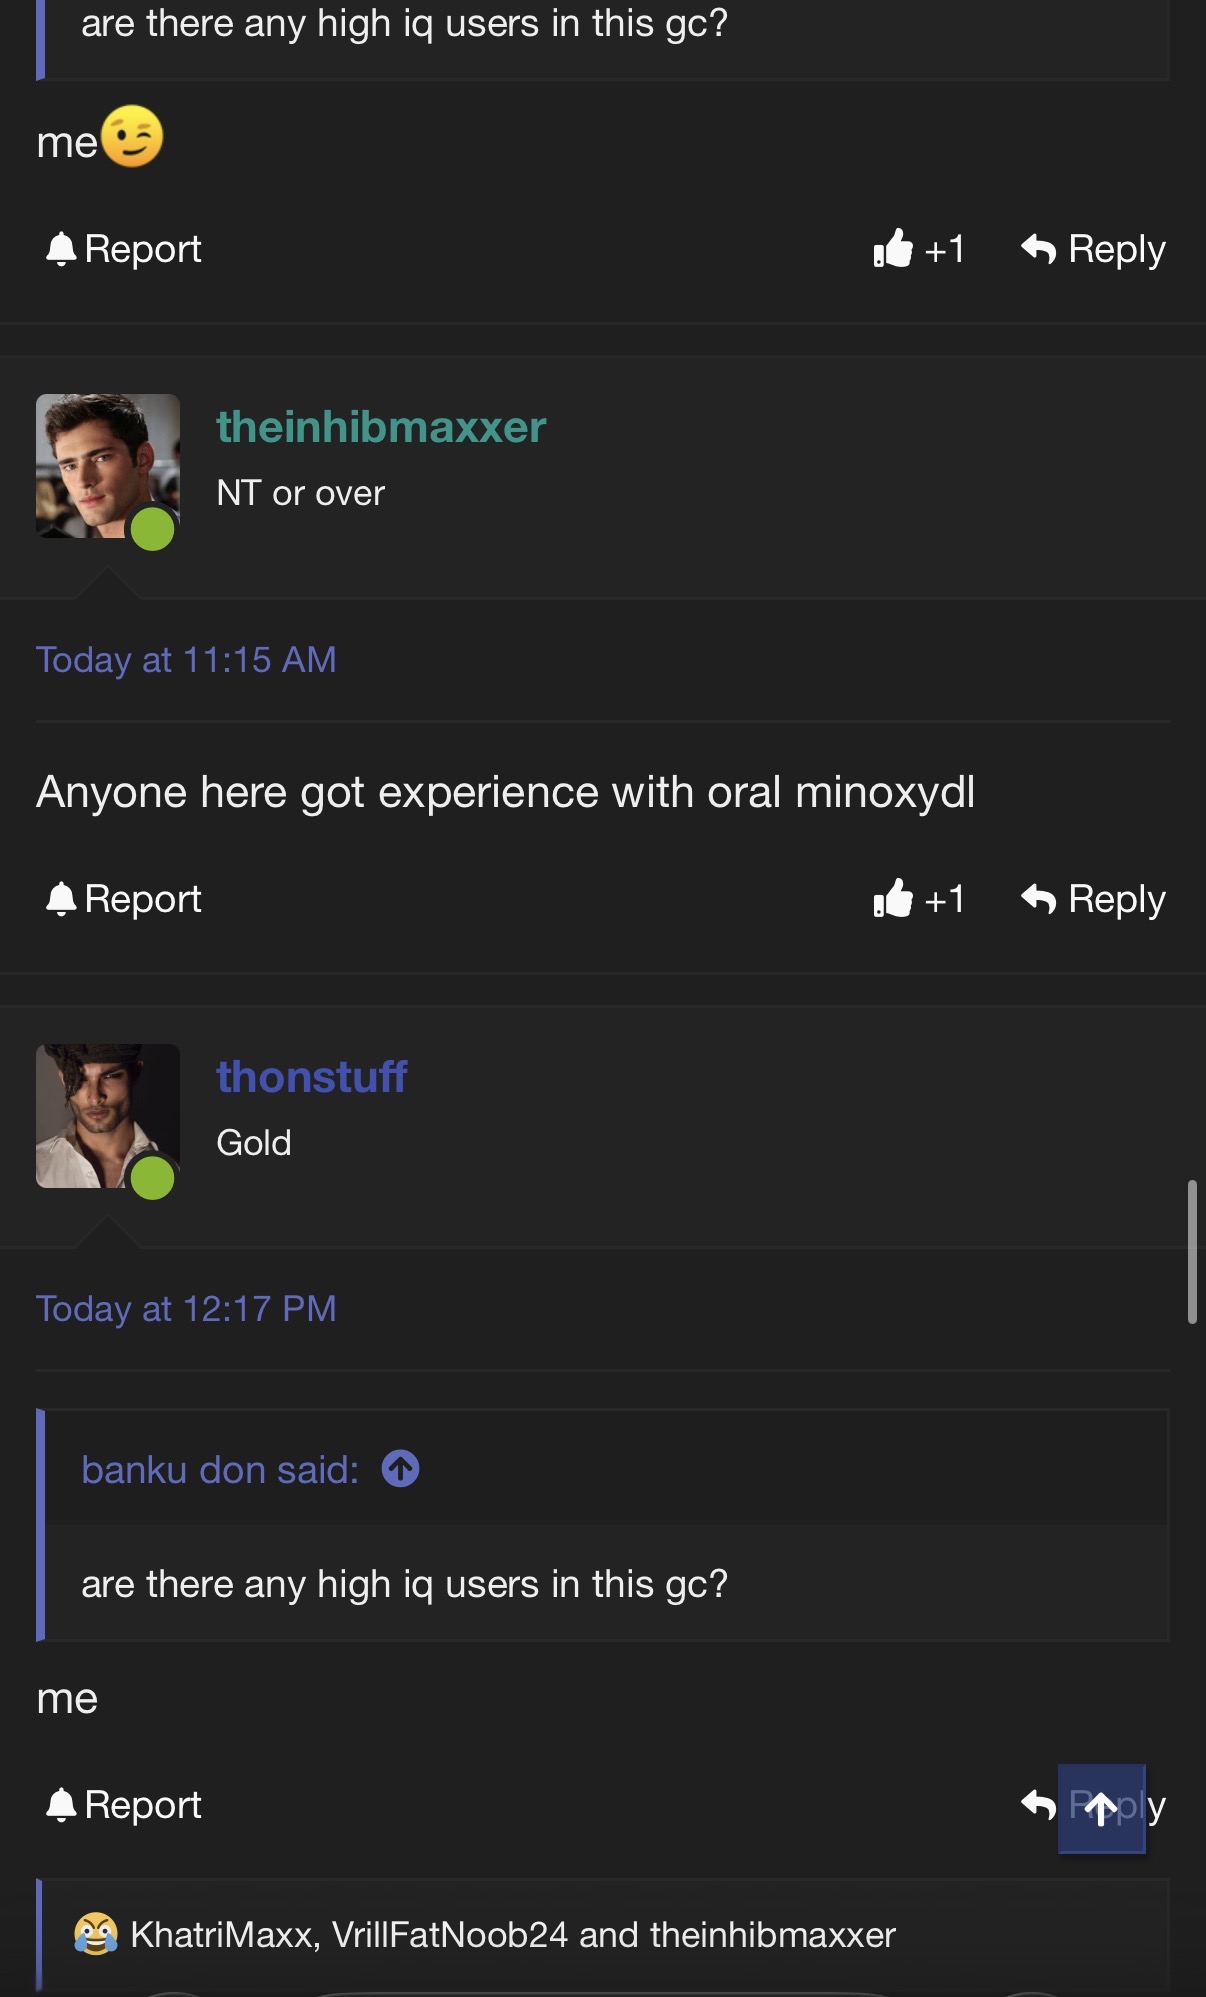Click the reply arrow on thonstuff's post
Screen dimensions: 1206x1997
coord(1038,1805)
